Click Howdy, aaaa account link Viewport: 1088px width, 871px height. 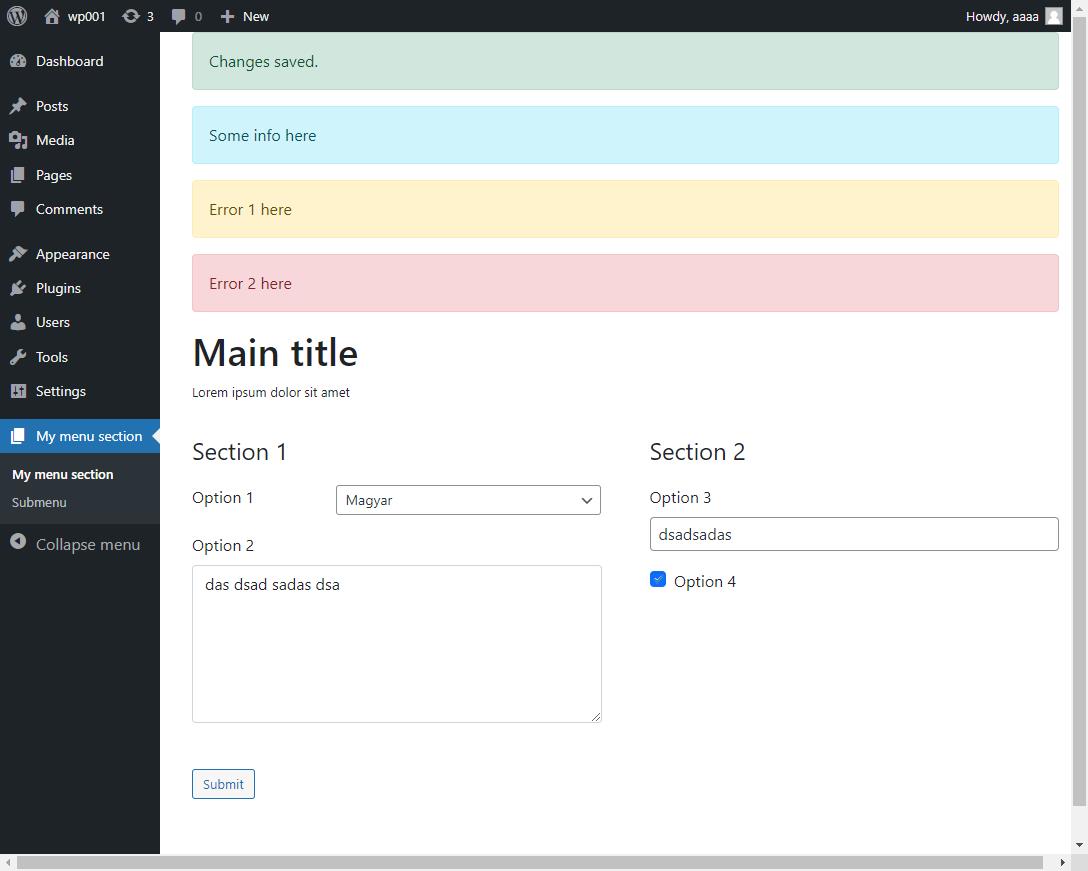pyautogui.click(x=1002, y=17)
